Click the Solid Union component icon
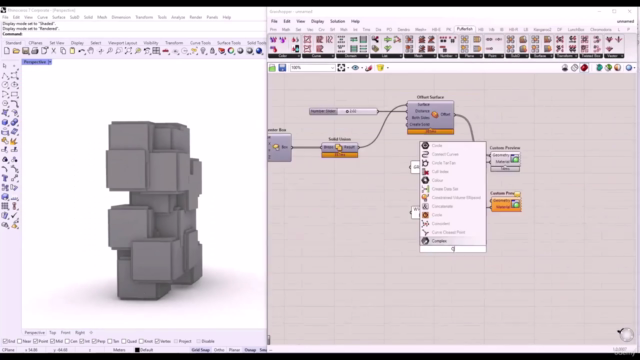Screen dimensions: 640x360 click(x=339, y=148)
